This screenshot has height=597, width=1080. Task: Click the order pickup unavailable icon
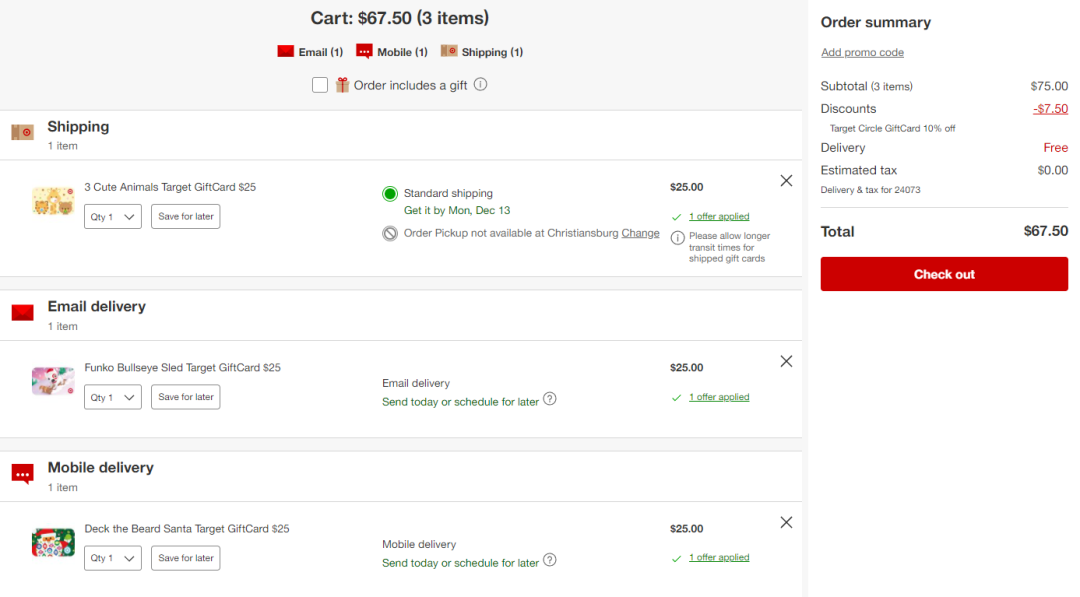[x=390, y=233]
